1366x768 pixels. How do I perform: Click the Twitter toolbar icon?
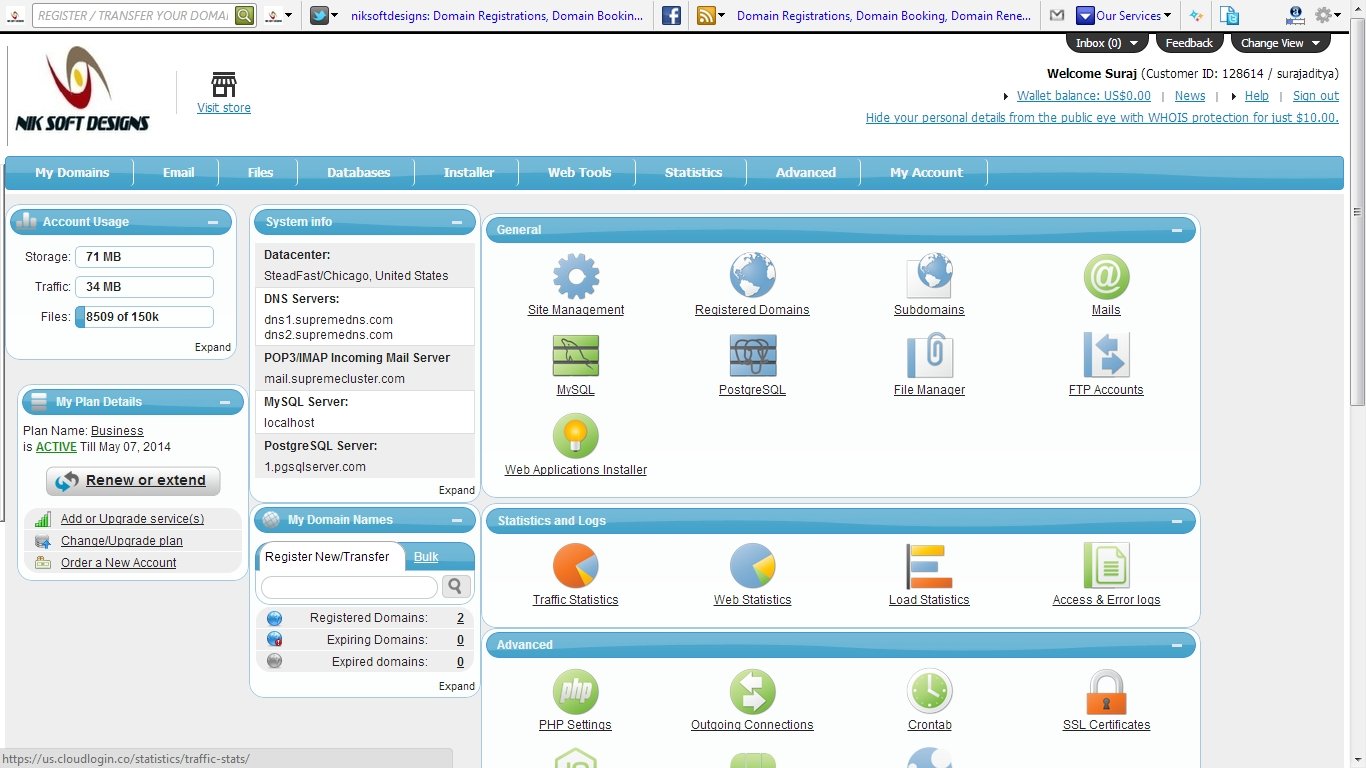coord(319,15)
